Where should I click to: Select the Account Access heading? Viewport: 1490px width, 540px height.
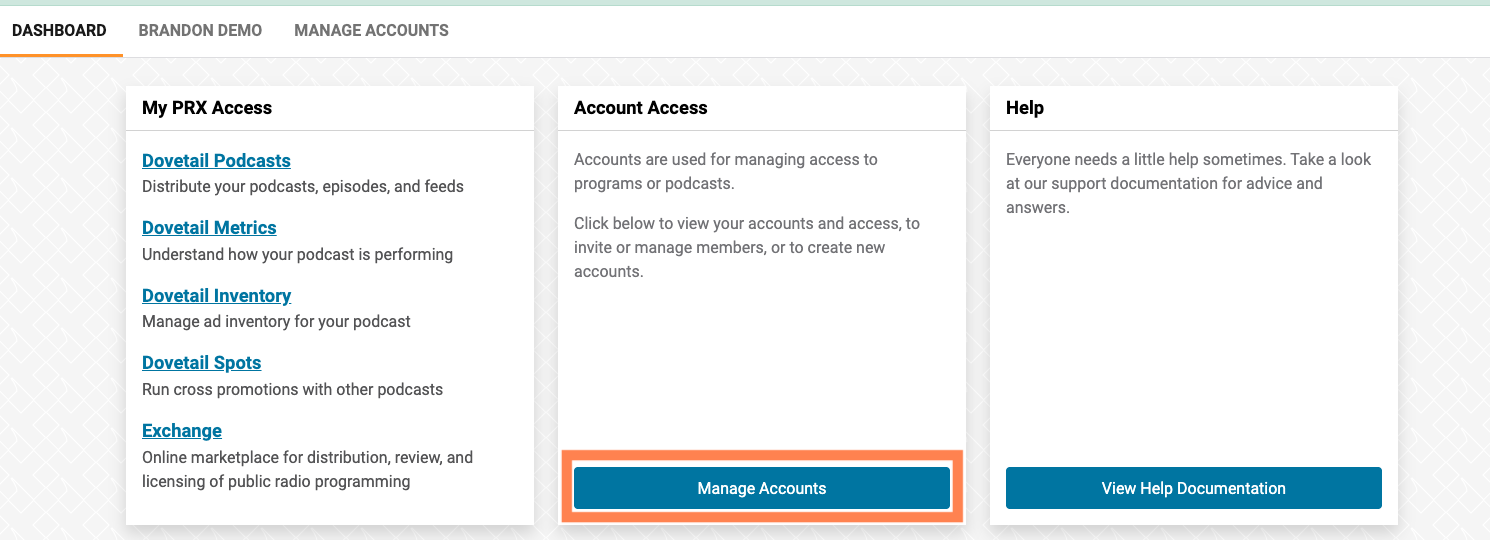(x=640, y=108)
